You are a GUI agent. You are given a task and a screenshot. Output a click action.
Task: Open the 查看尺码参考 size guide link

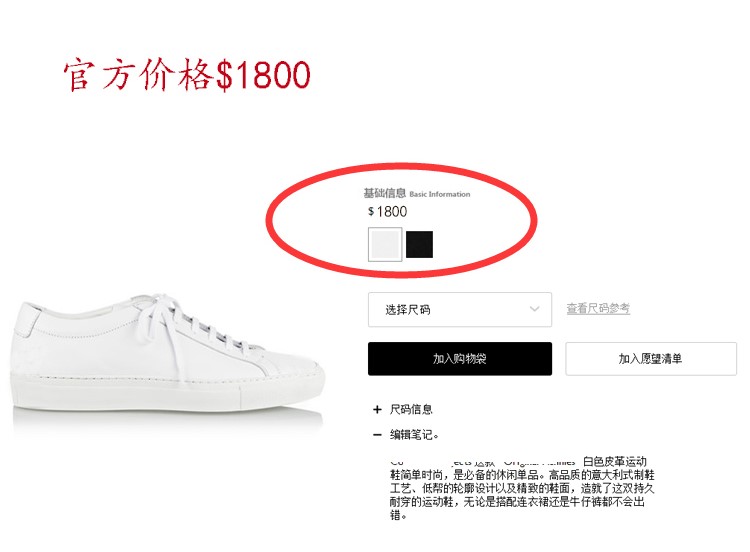tap(598, 309)
